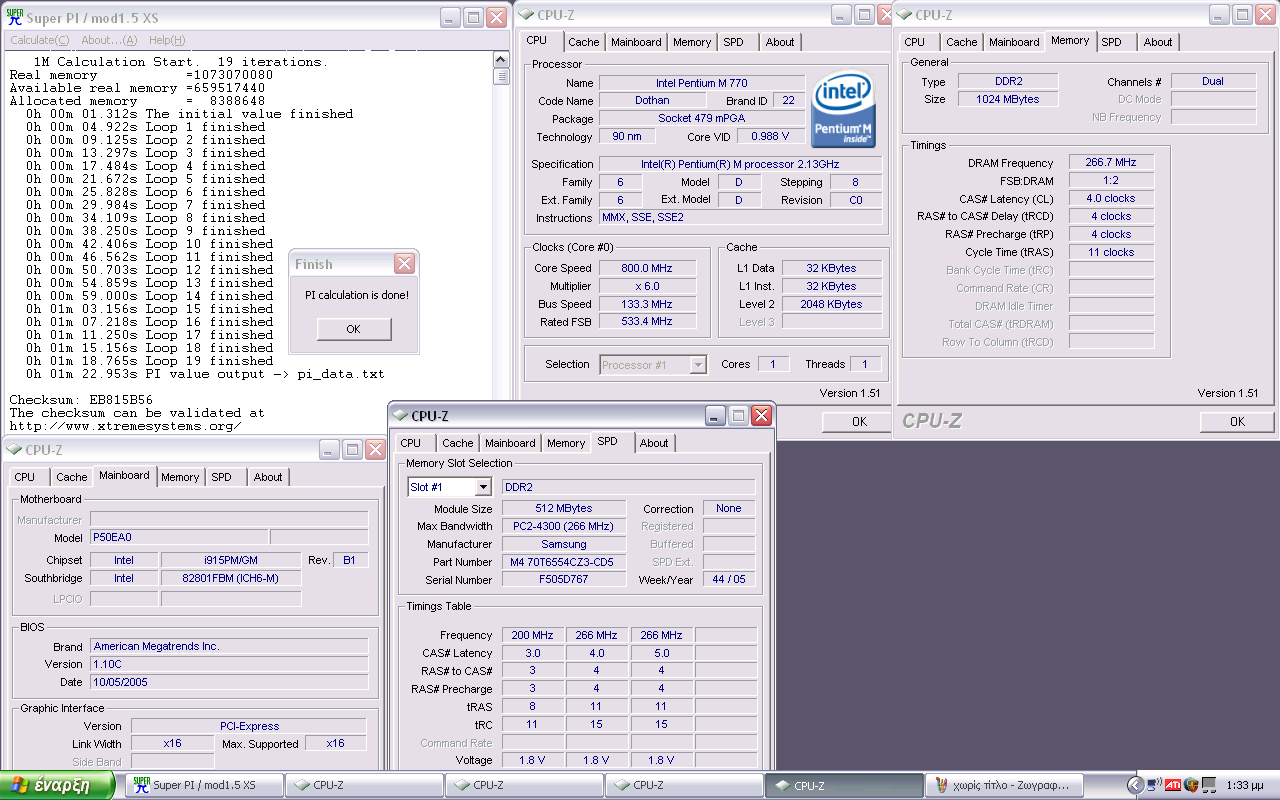Open SPD tab in CPU-Z Memory window

pos(1112,42)
